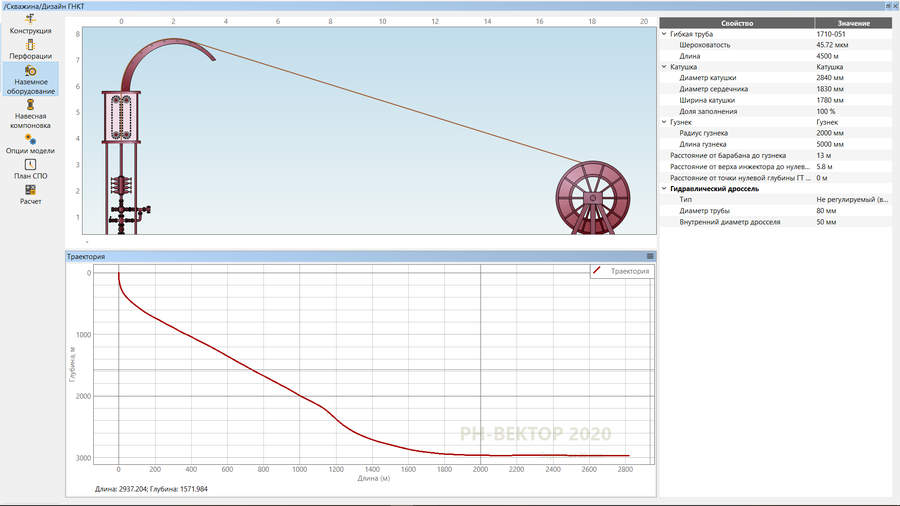Screen dimensions: 900x506
Task: Open the Тип value dropdown for дроссель
Action: [x=850, y=199]
